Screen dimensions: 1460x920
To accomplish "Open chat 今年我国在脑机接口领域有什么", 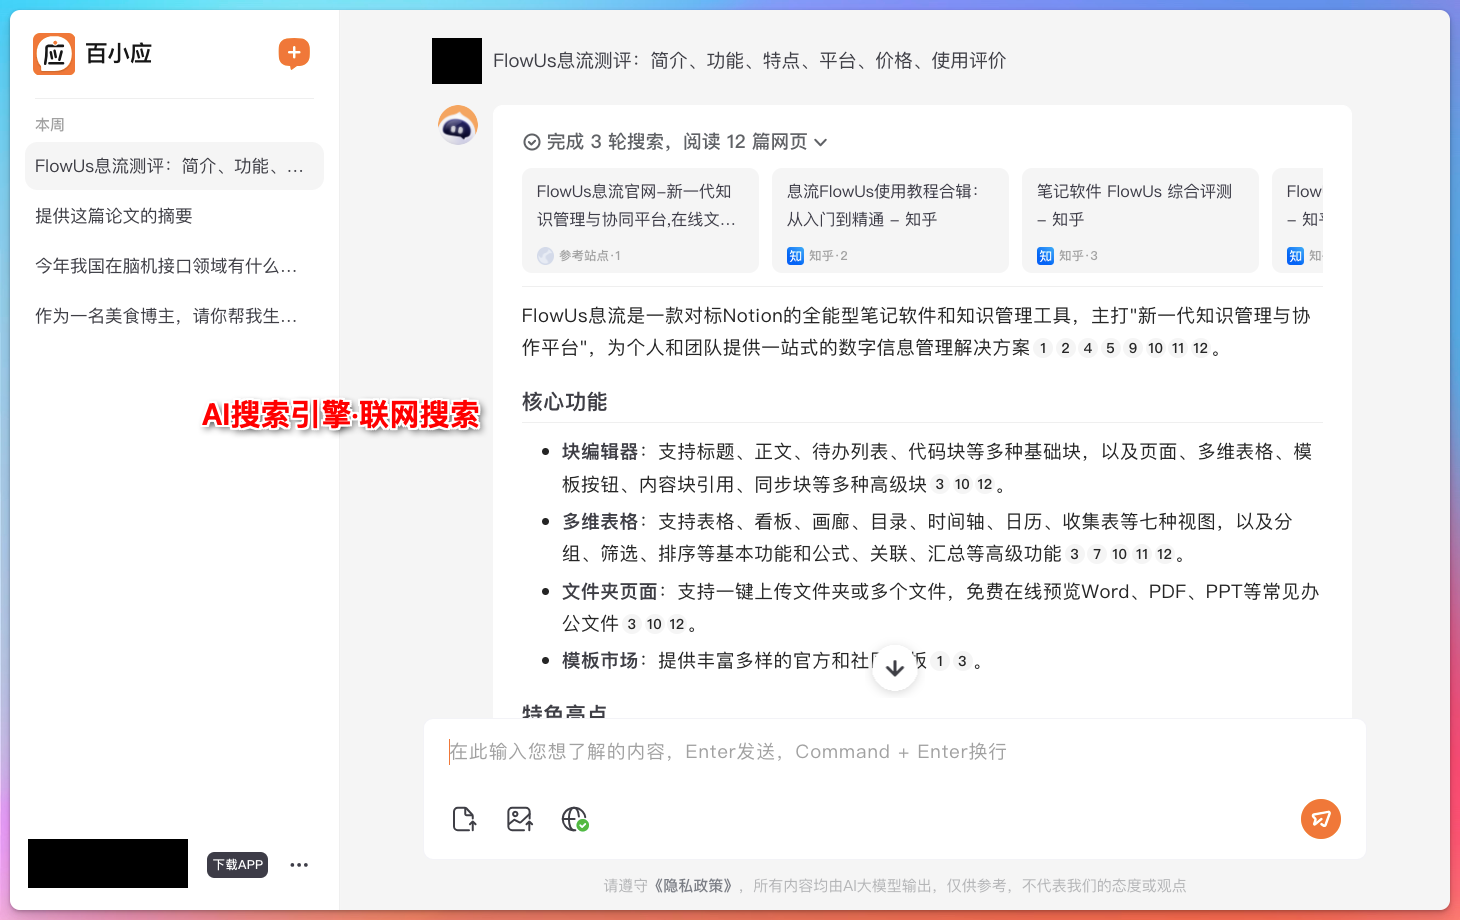I will pos(174,266).
